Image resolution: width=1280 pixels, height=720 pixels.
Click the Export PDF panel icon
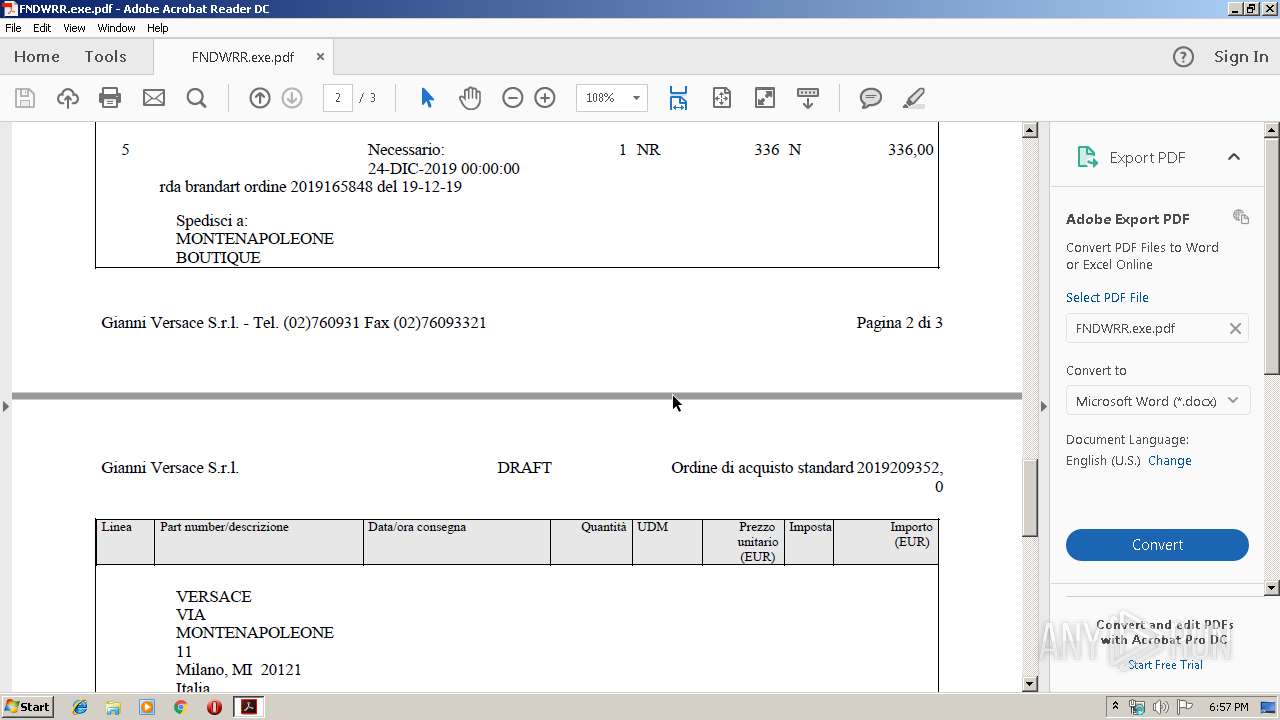click(1087, 157)
